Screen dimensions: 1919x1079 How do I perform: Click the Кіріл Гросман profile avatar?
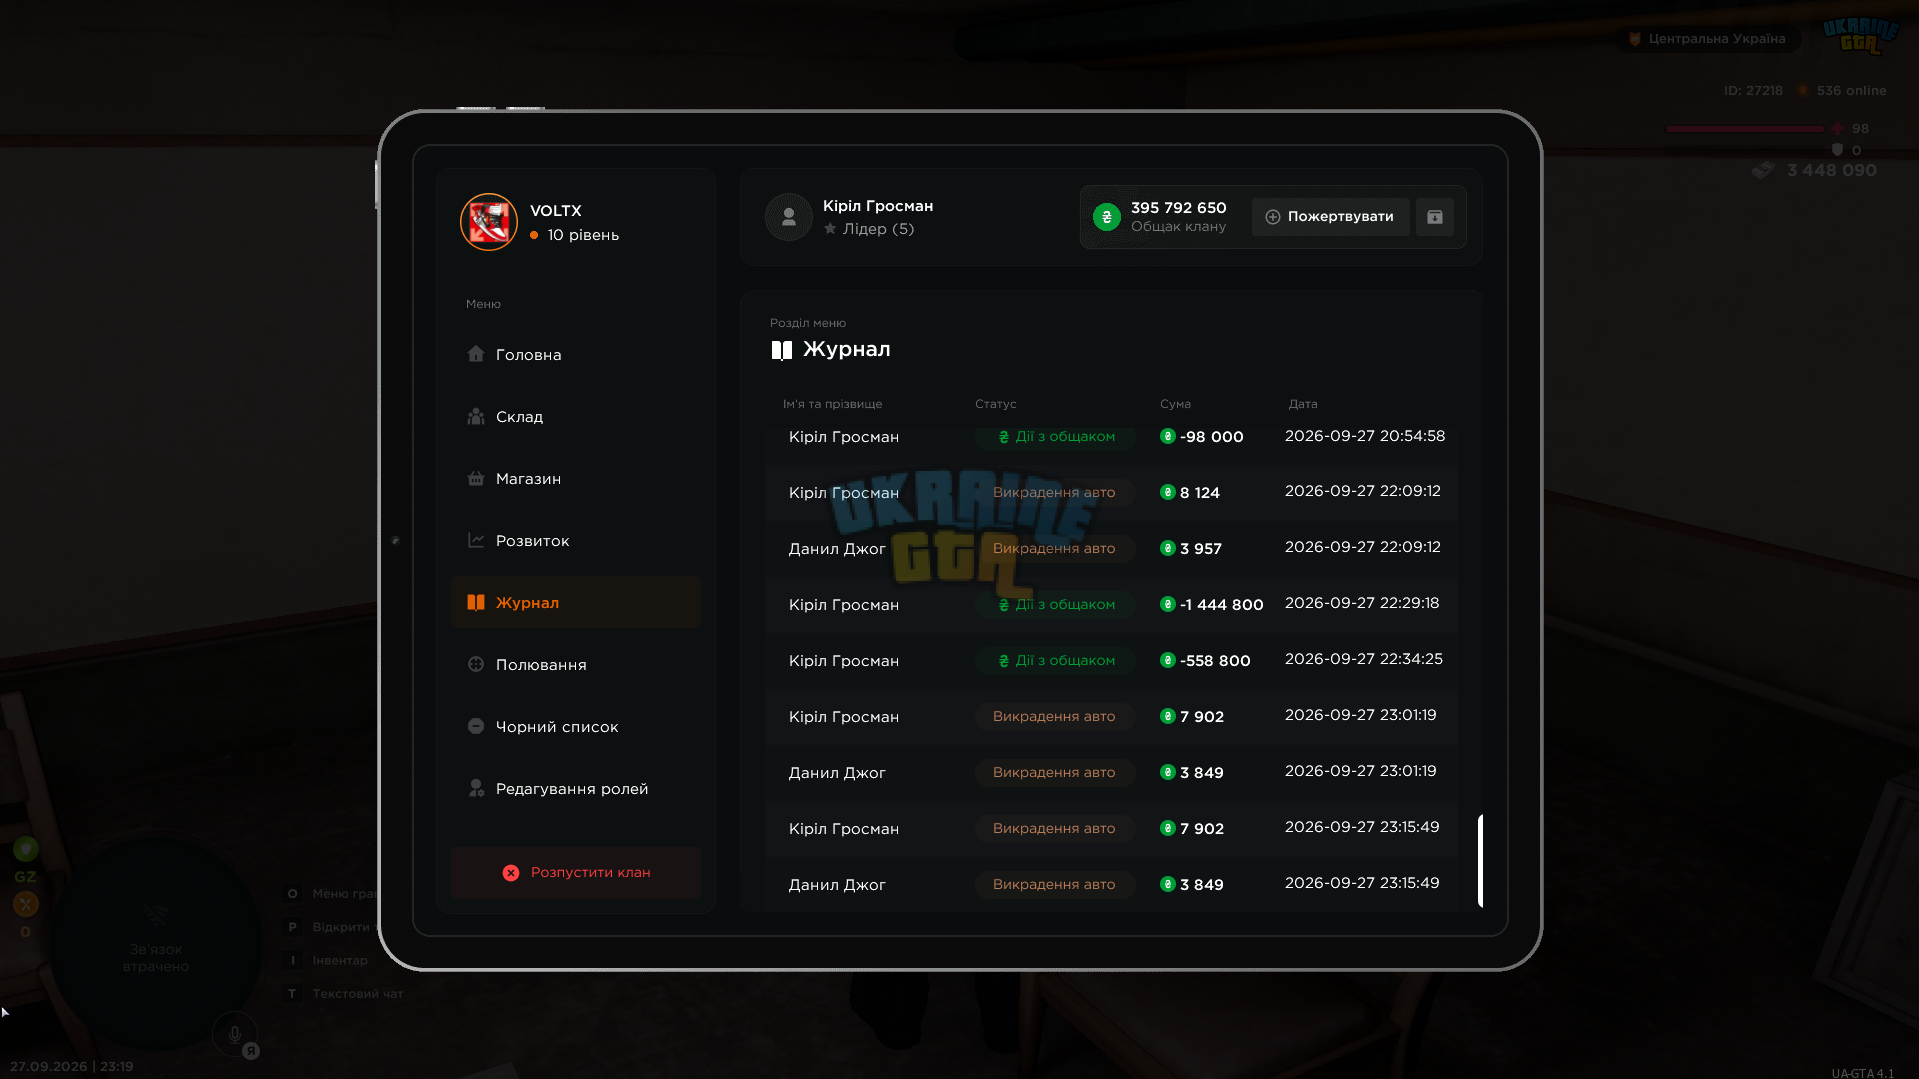point(789,217)
